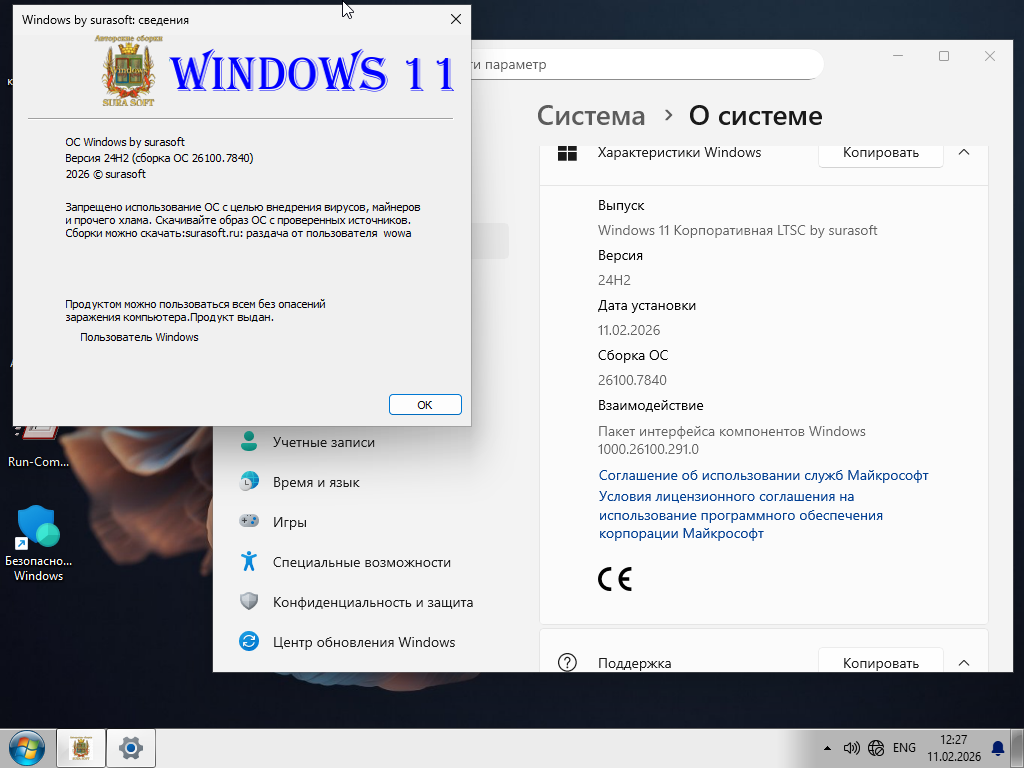Click the volume speaker tray icon
This screenshot has height=768, width=1024.
point(852,748)
